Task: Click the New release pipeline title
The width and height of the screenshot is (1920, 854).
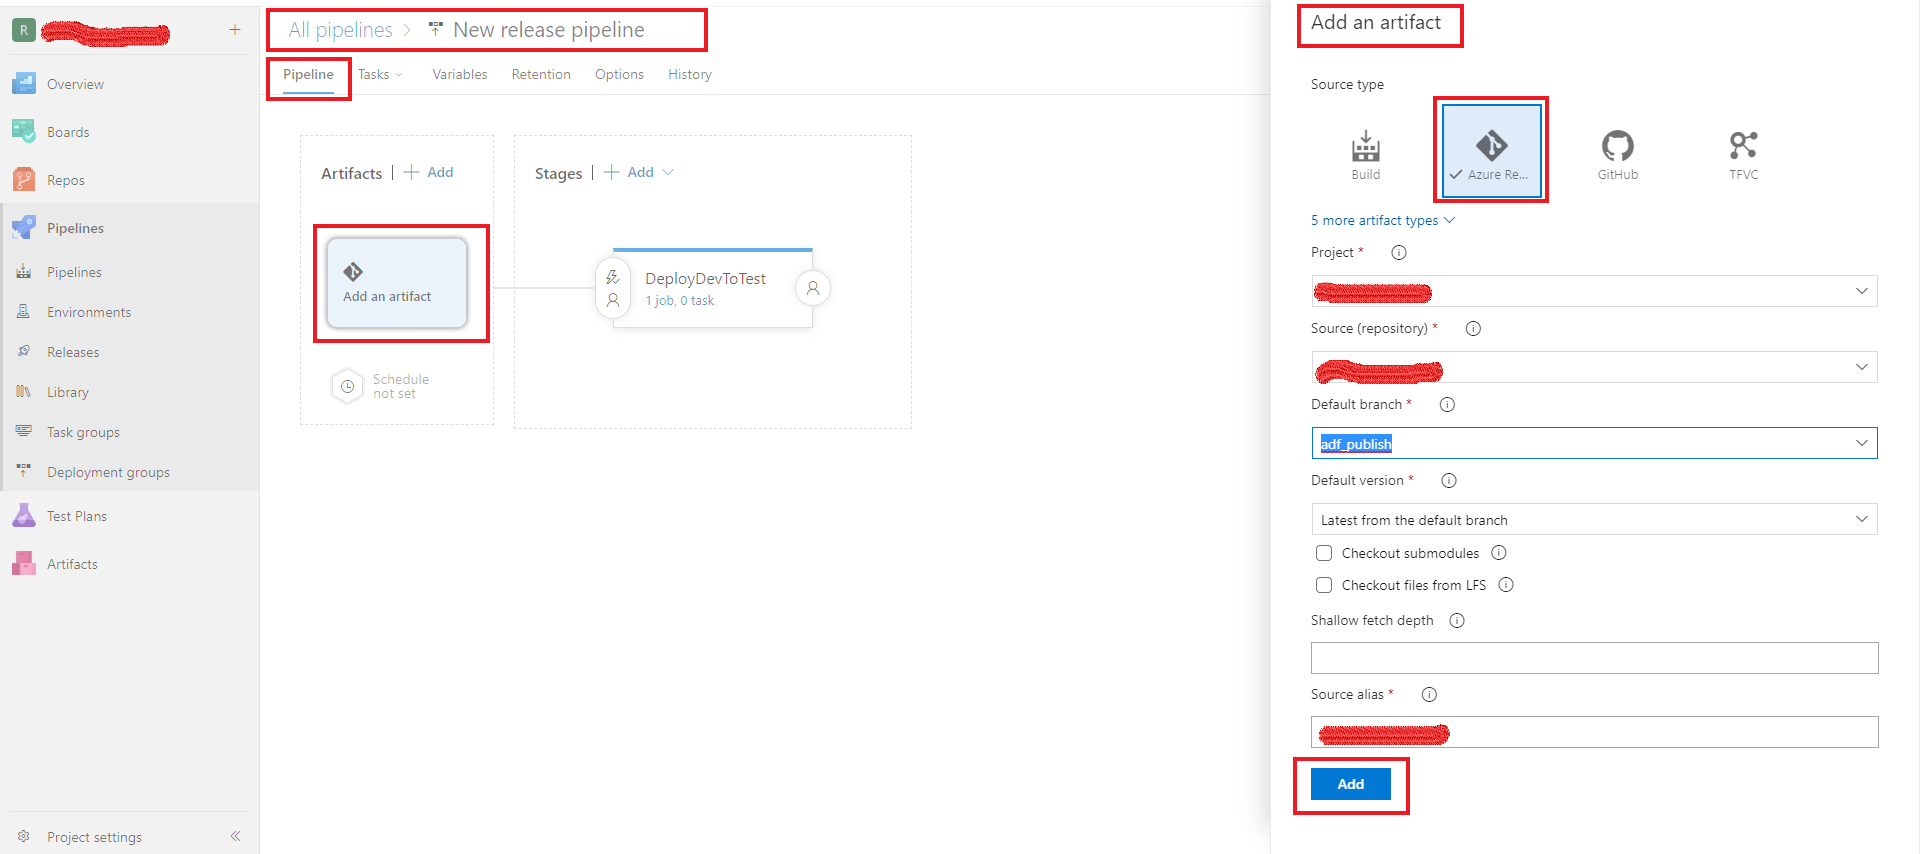Action: click(549, 30)
